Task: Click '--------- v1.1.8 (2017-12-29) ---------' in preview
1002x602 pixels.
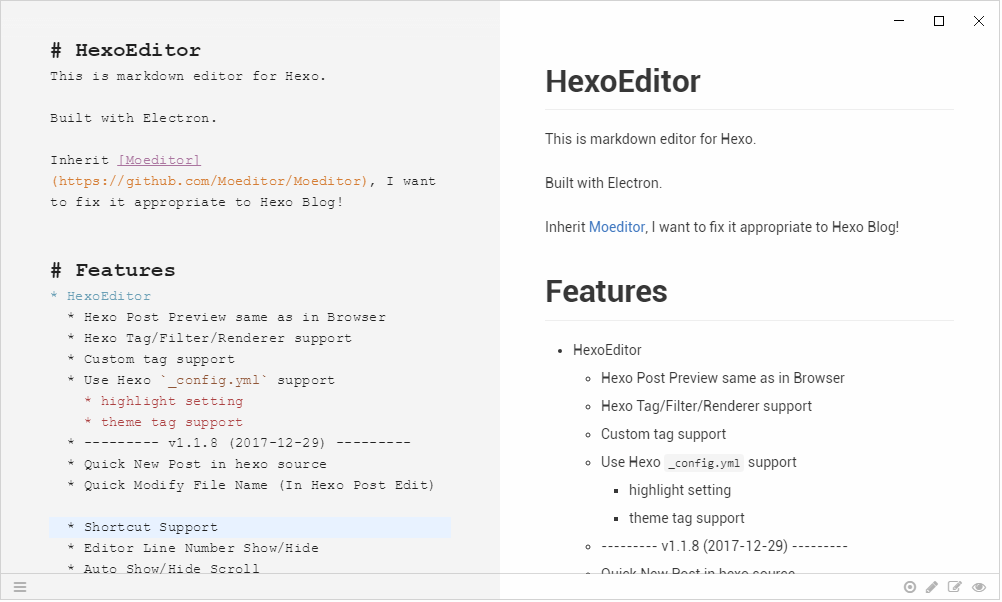Action: point(724,546)
